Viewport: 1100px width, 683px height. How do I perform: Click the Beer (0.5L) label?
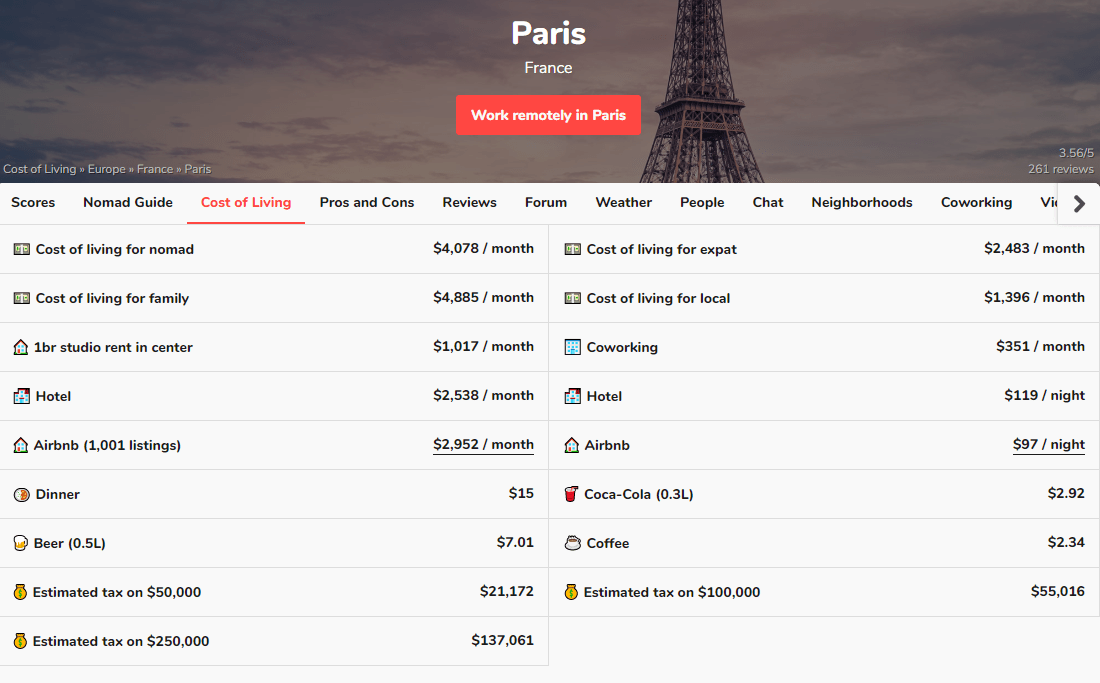pos(69,543)
